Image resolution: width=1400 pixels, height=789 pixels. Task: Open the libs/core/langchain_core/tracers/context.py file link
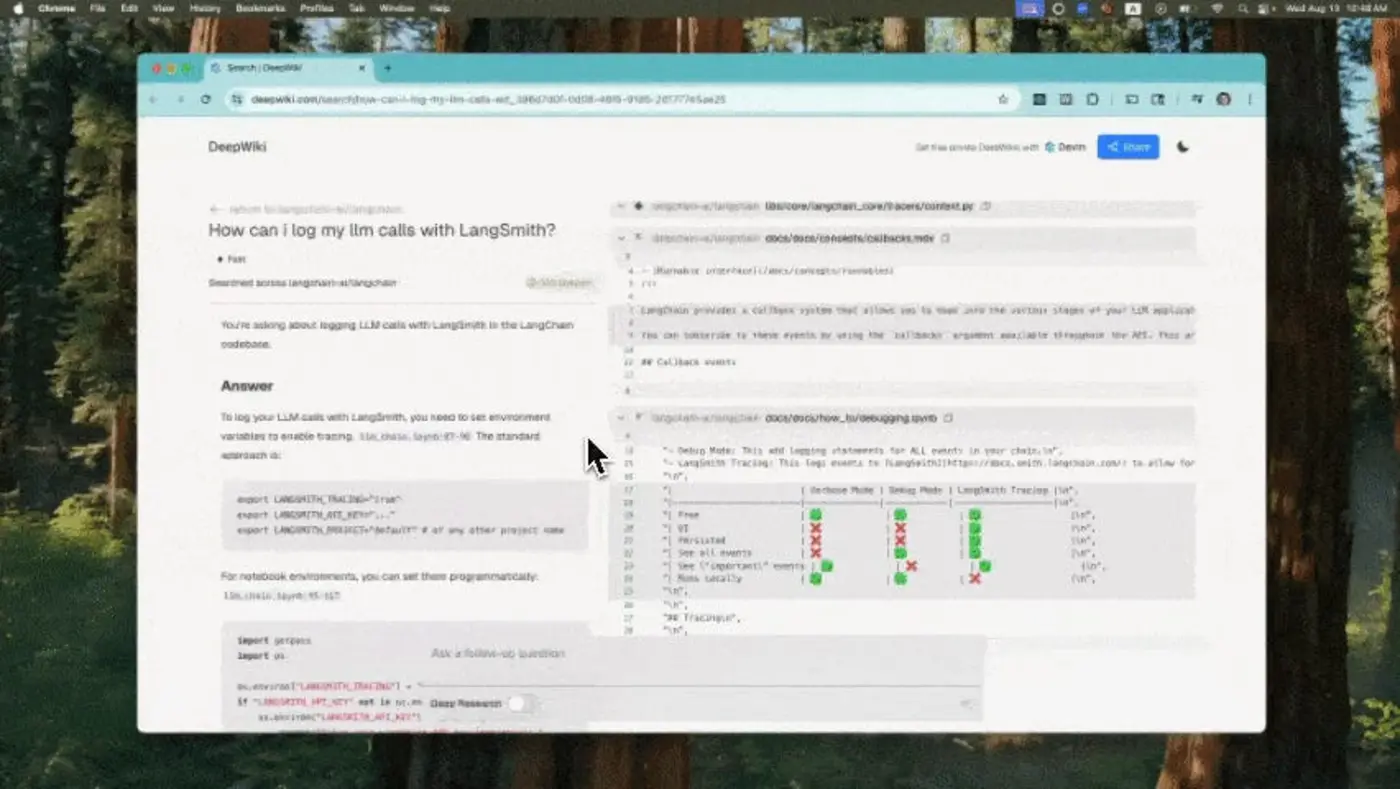pos(869,206)
